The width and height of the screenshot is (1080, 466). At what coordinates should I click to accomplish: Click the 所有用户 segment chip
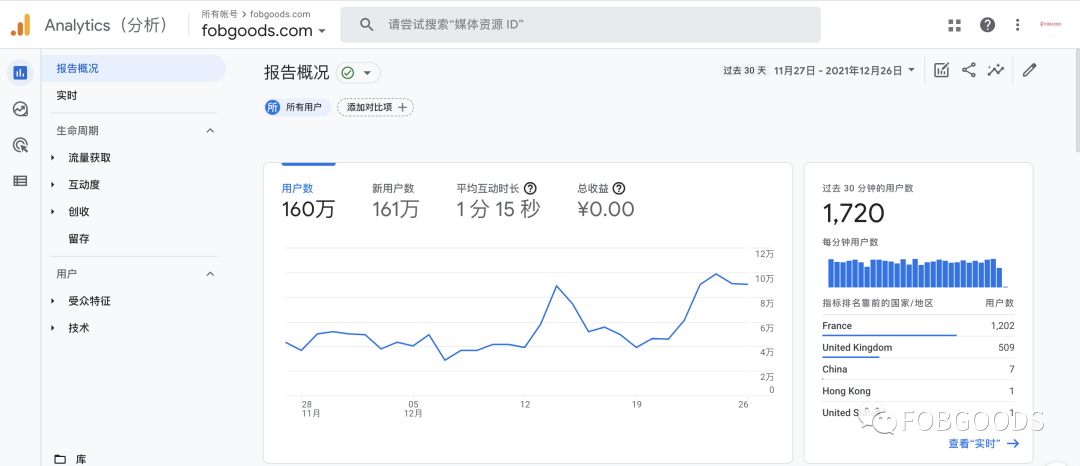tap(298, 107)
